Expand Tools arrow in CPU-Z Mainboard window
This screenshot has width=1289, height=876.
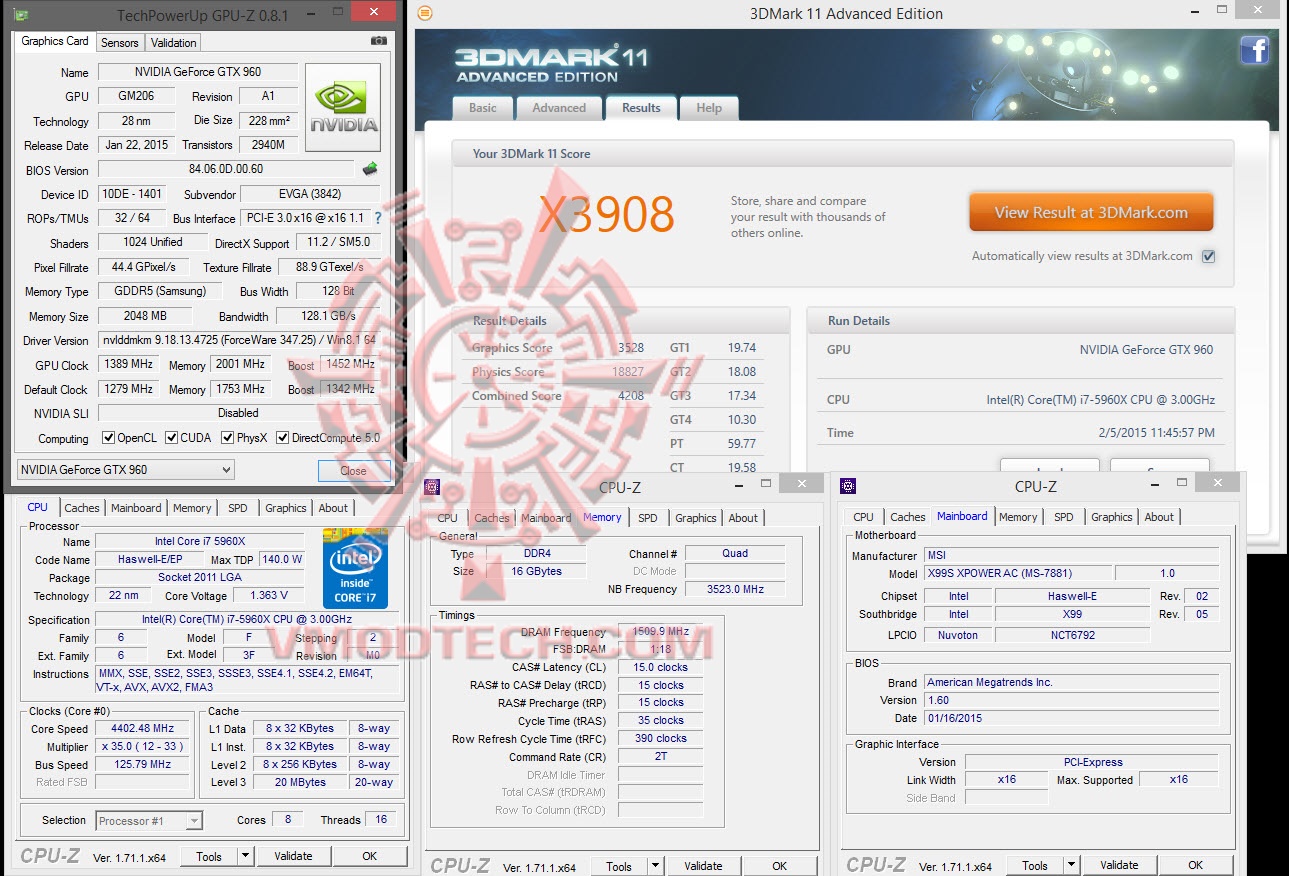coord(1071,865)
